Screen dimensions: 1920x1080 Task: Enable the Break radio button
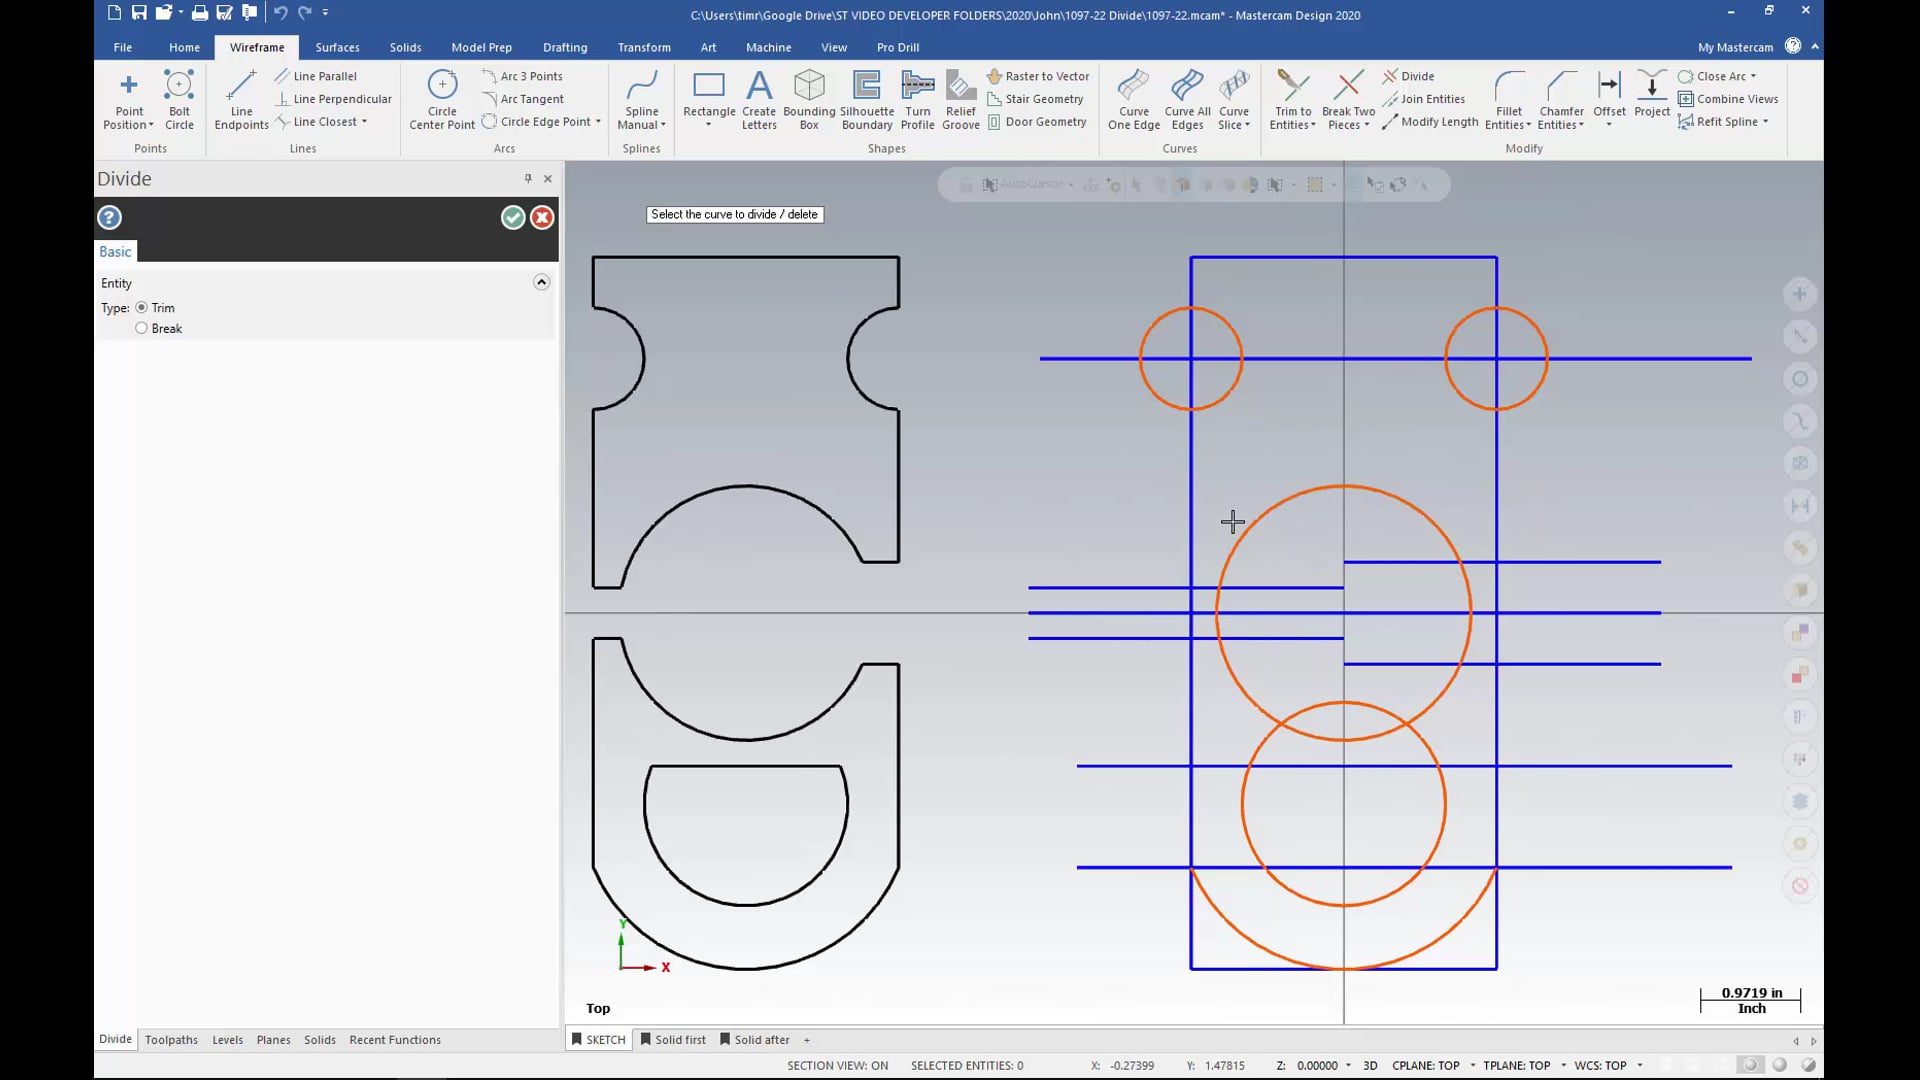point(141,327)
